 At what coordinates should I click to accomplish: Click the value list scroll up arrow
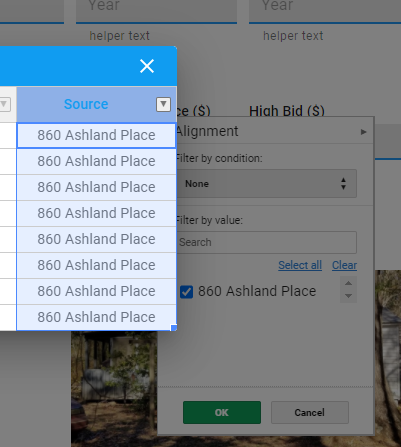348,283
